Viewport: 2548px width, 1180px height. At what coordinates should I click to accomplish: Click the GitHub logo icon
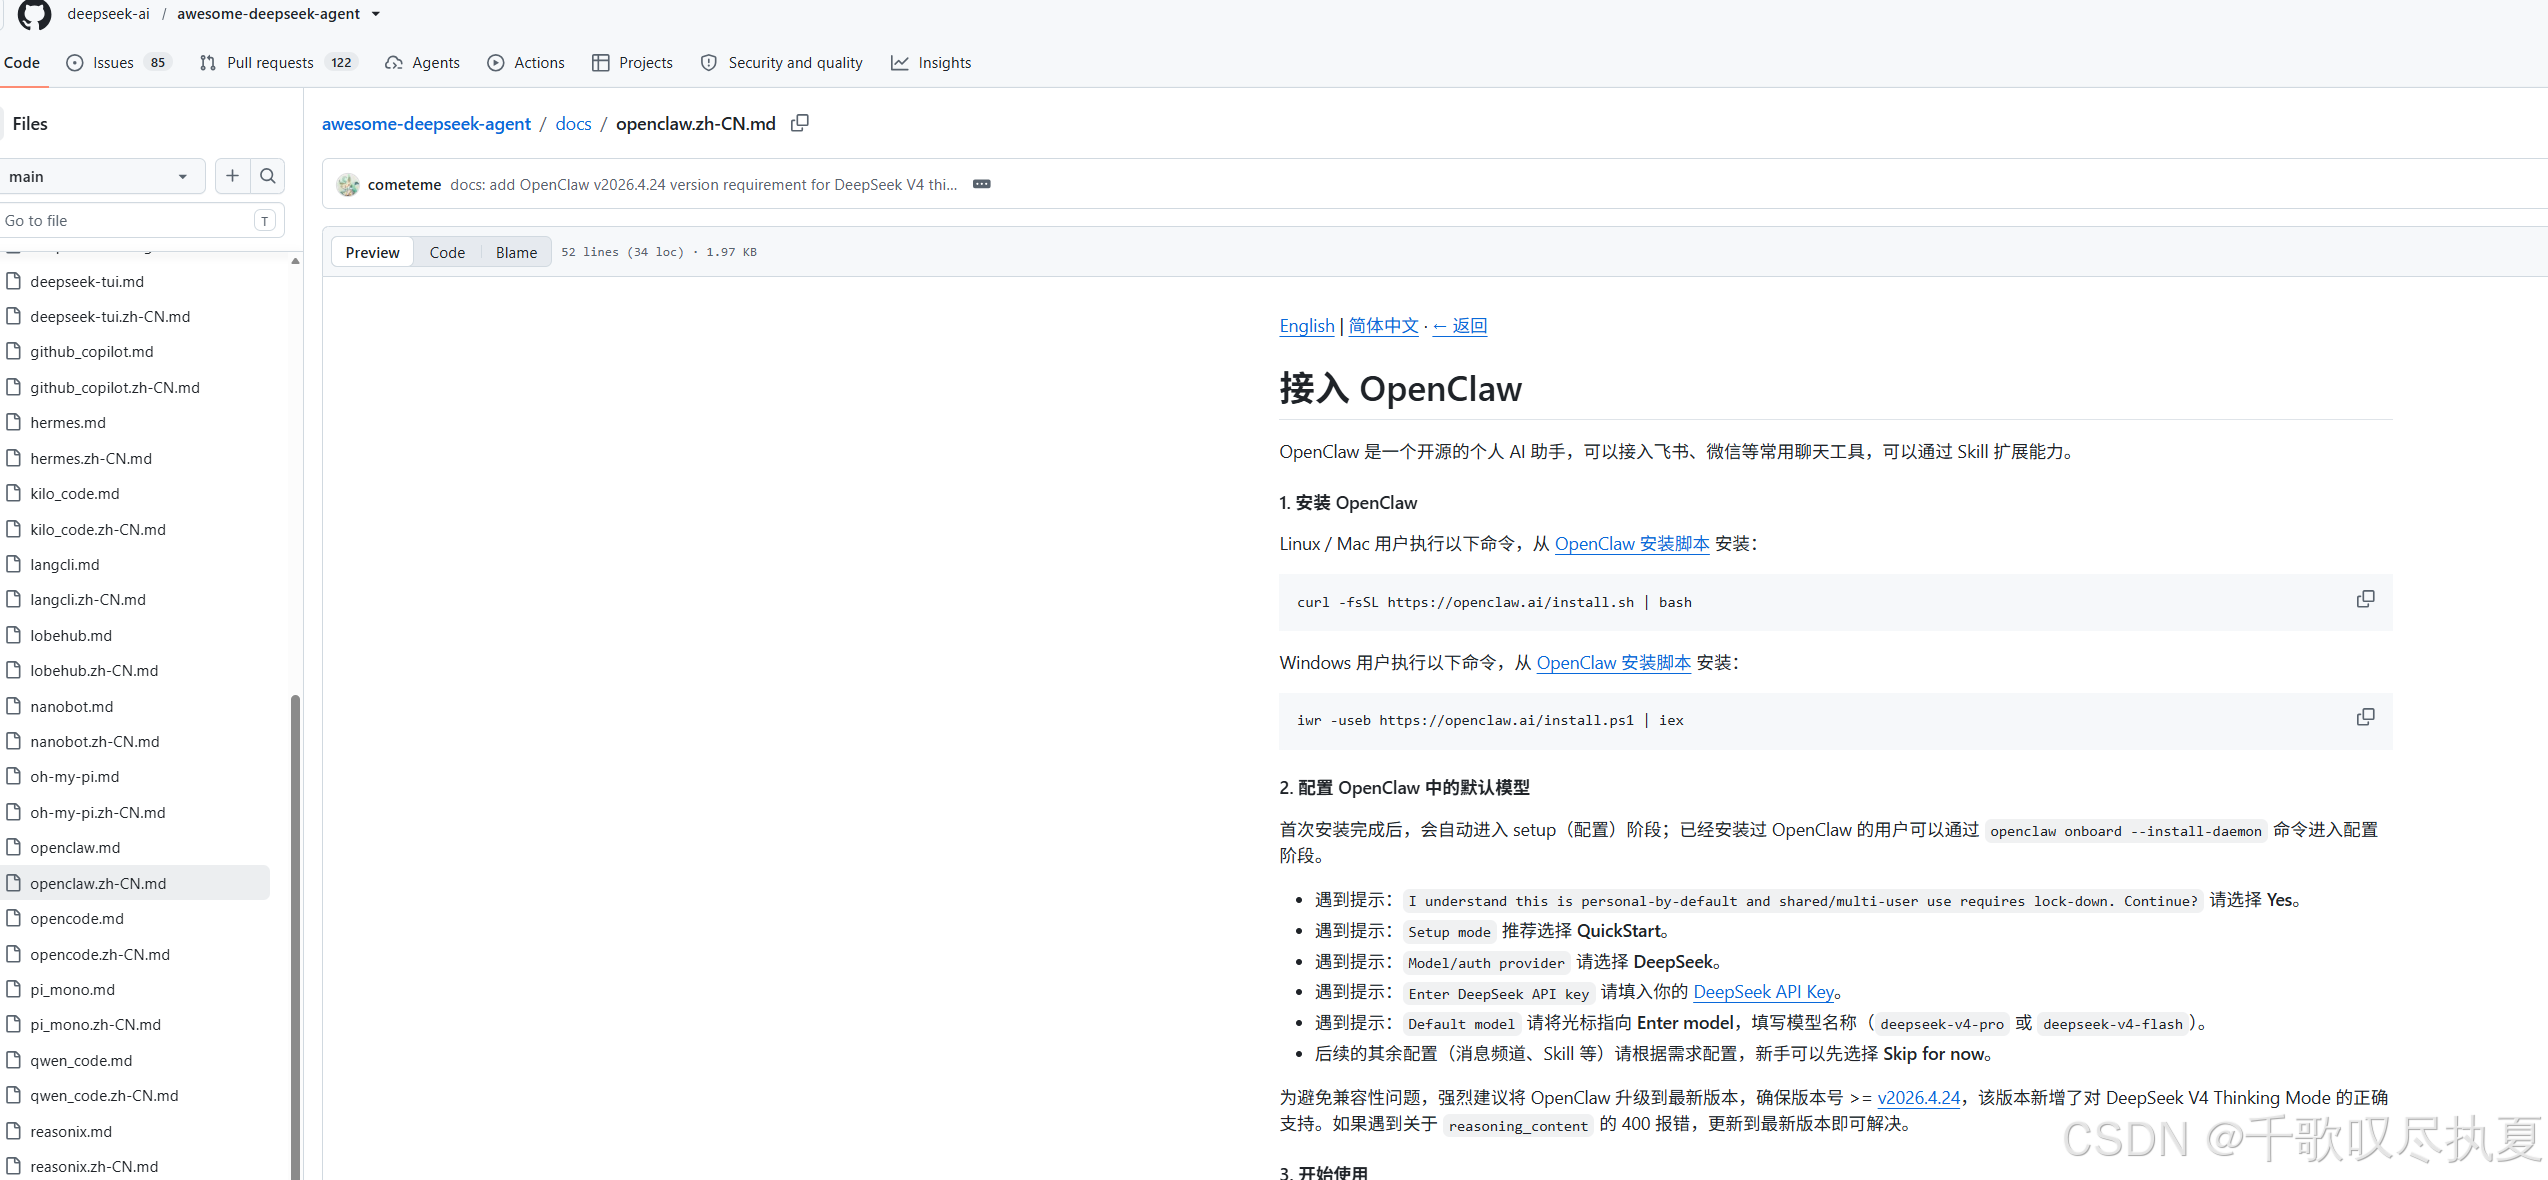34,14
